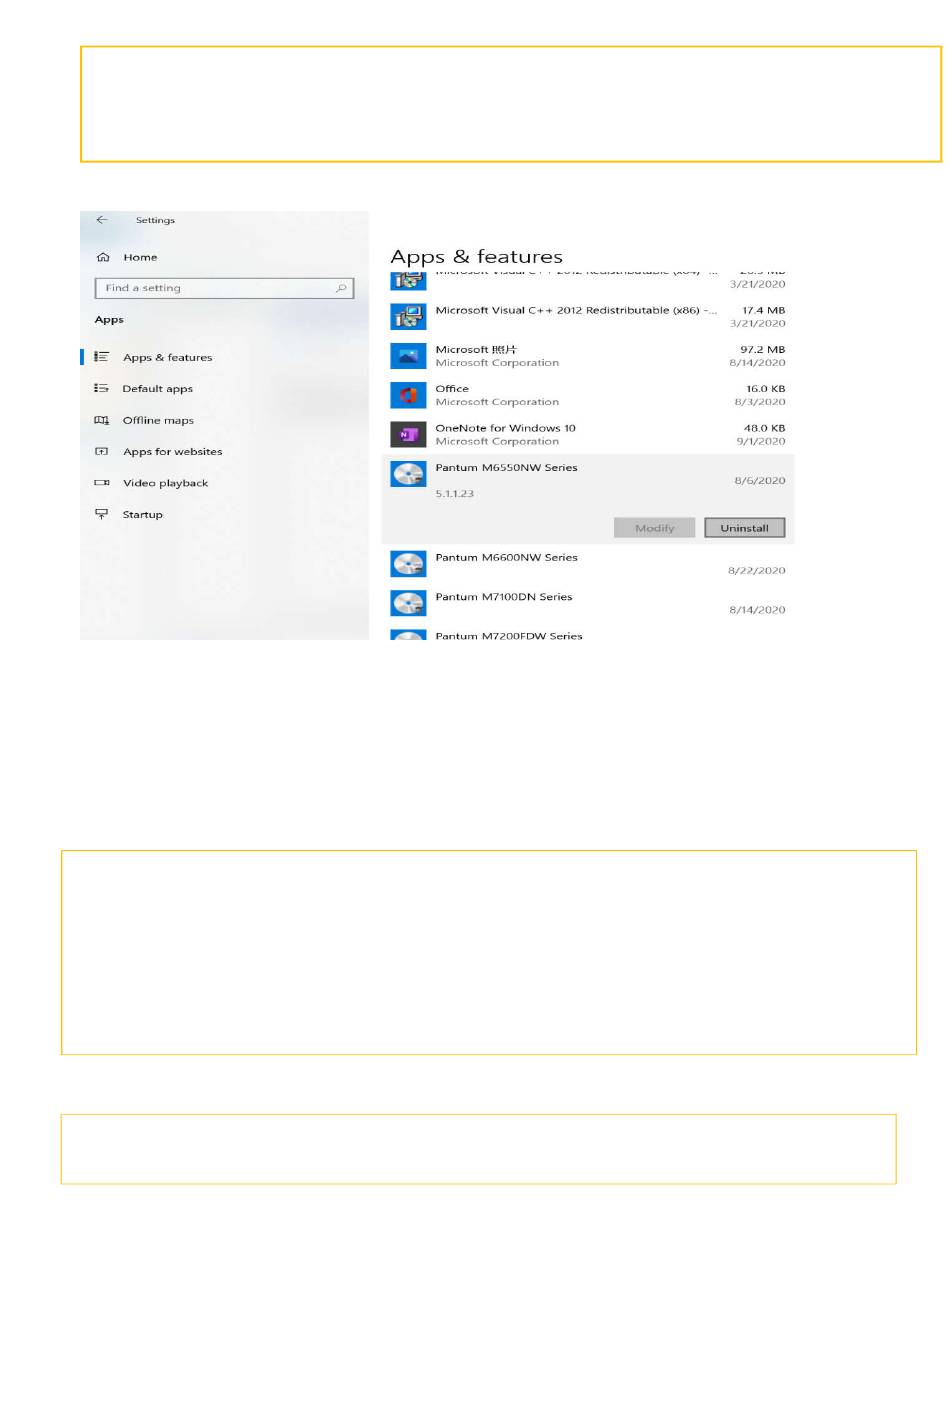Select the Apps & features list icon
This screenshot has height=1419, width=950.
[101, 357]
